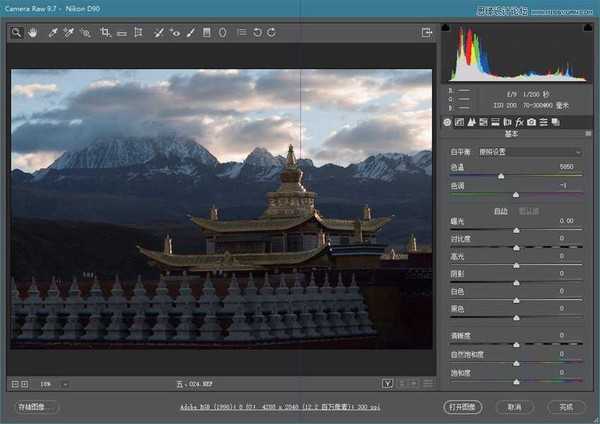Screen dimensions: 600x424
Task: Select the Hand tool
Action: tap(32, 33)
